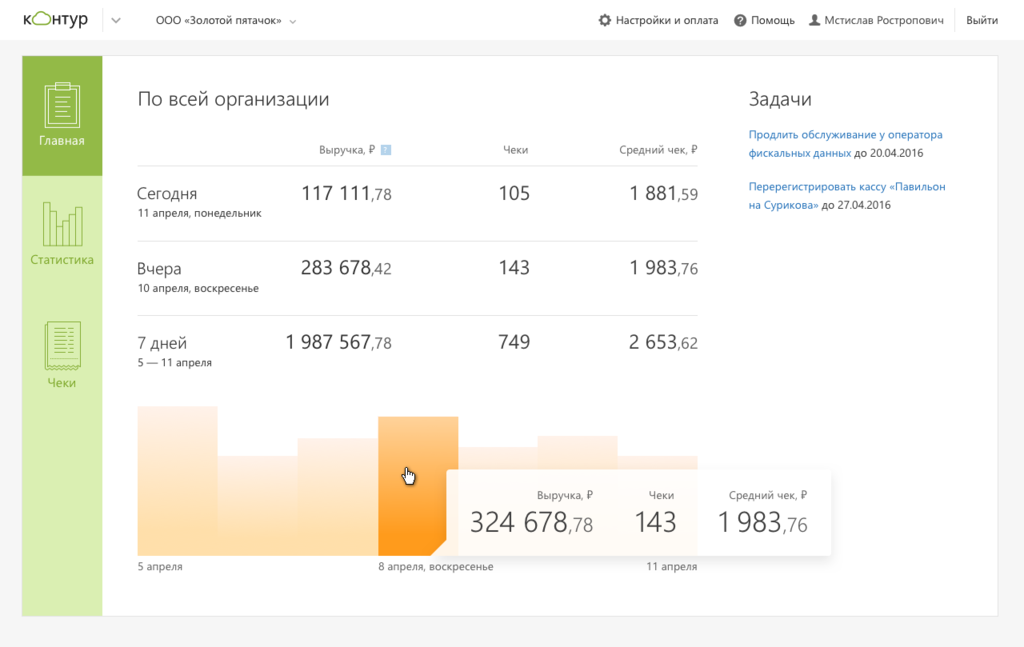
Task: Open Настройки и оплата link
Action: [666, 20]
